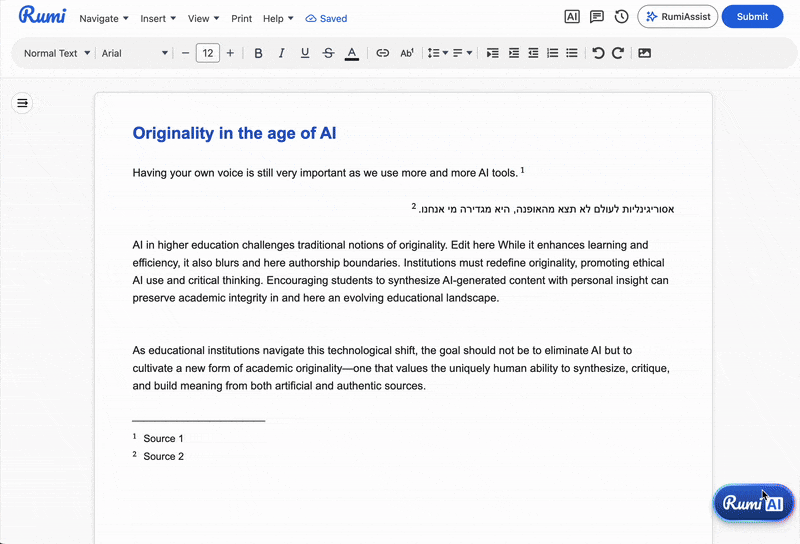Open the text color picker

click(352, 53)
